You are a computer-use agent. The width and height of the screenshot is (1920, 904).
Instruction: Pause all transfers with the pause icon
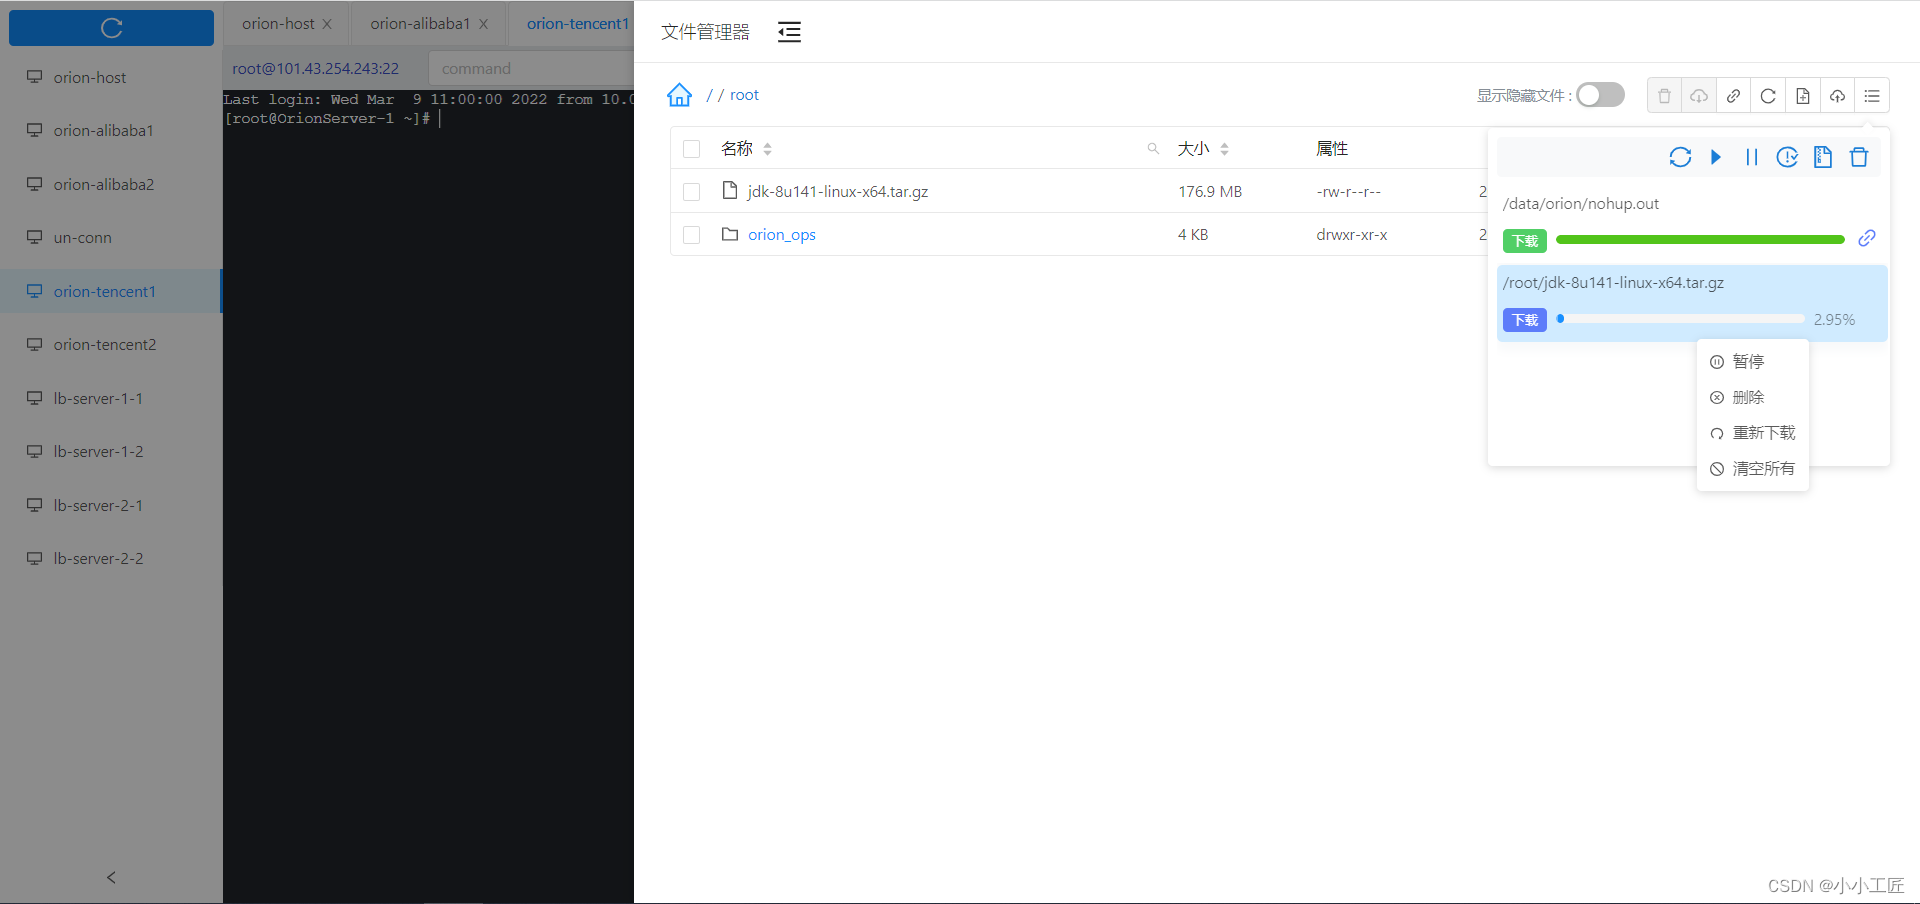point(1751,157)
